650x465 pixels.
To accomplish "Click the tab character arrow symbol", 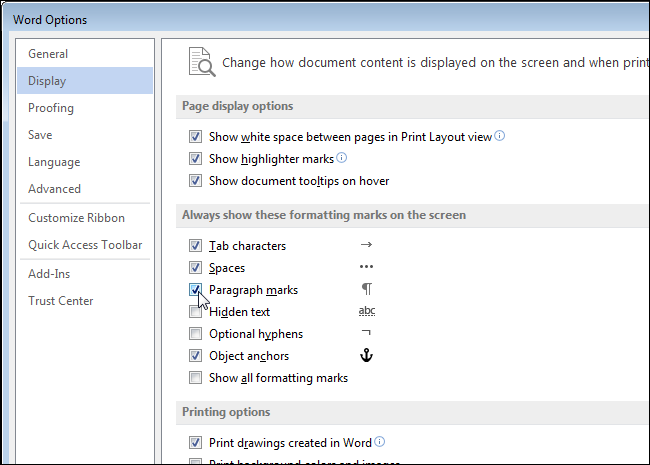I will pos(366,245).
